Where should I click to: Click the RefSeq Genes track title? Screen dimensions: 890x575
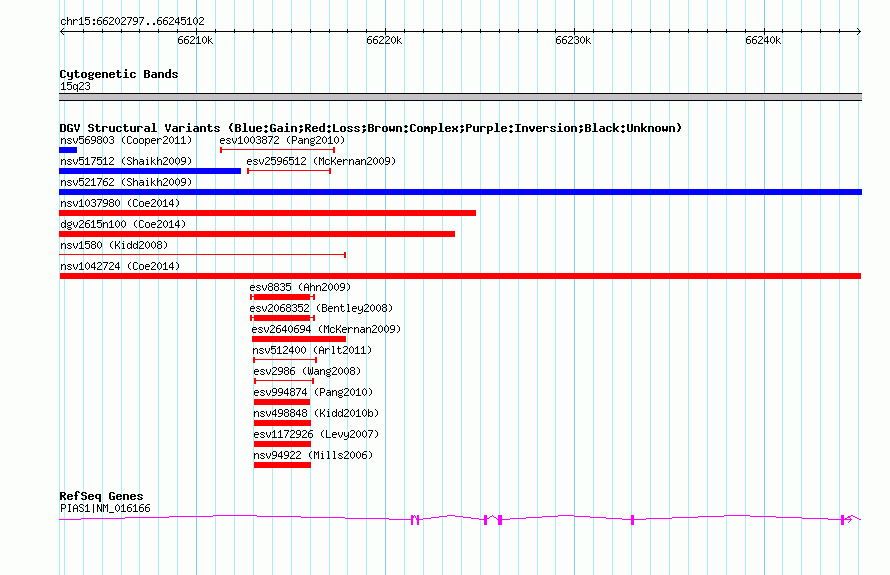[x=101, y=496]
